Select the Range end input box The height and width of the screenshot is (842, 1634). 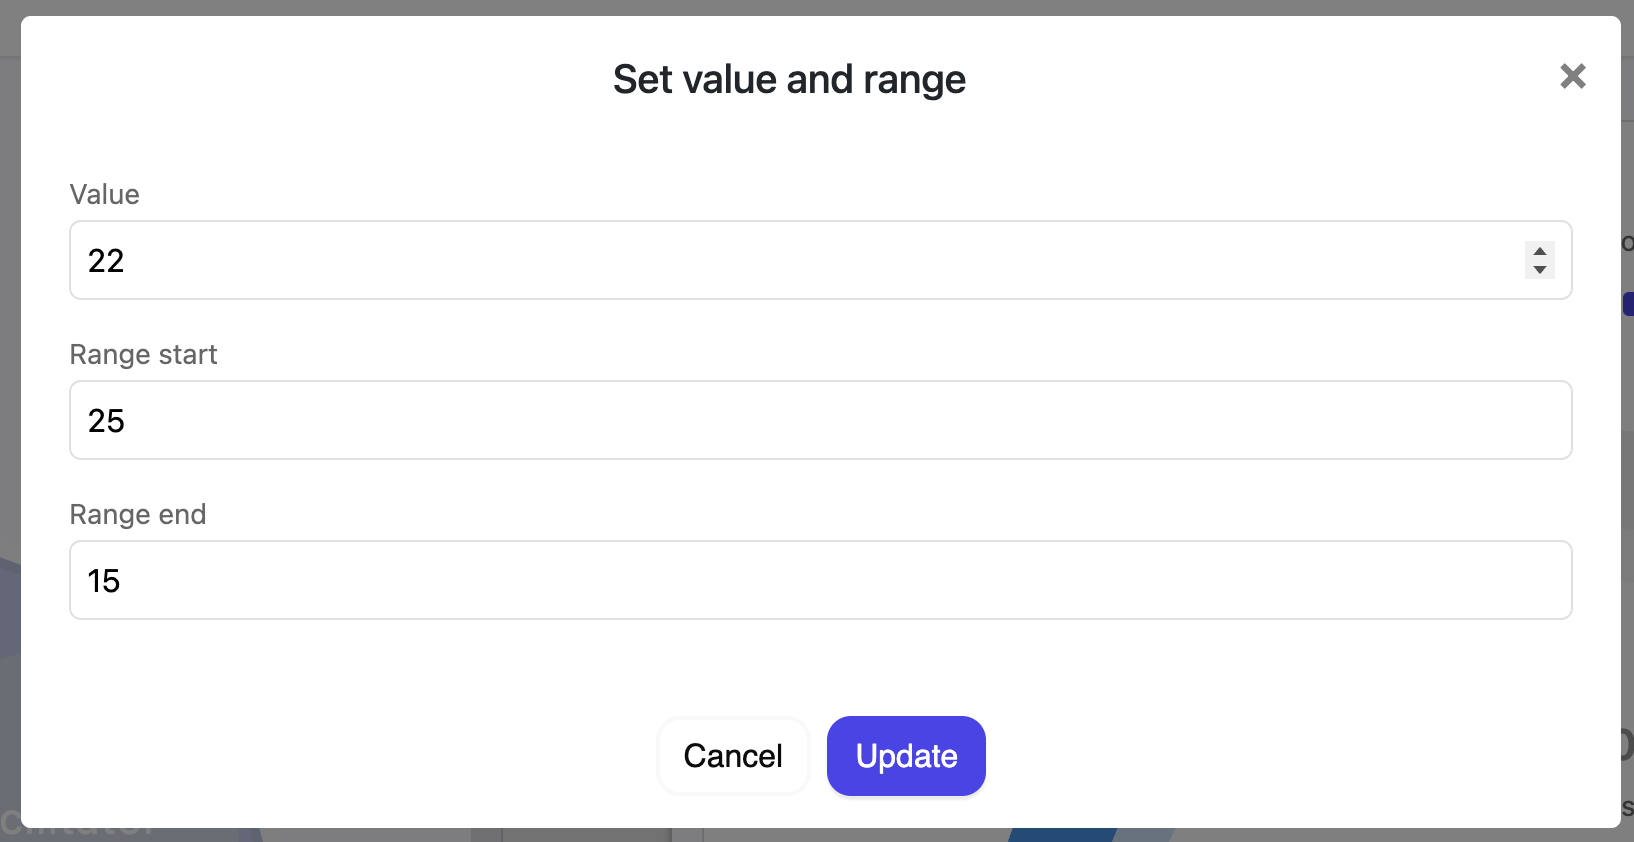pos(820,580)
